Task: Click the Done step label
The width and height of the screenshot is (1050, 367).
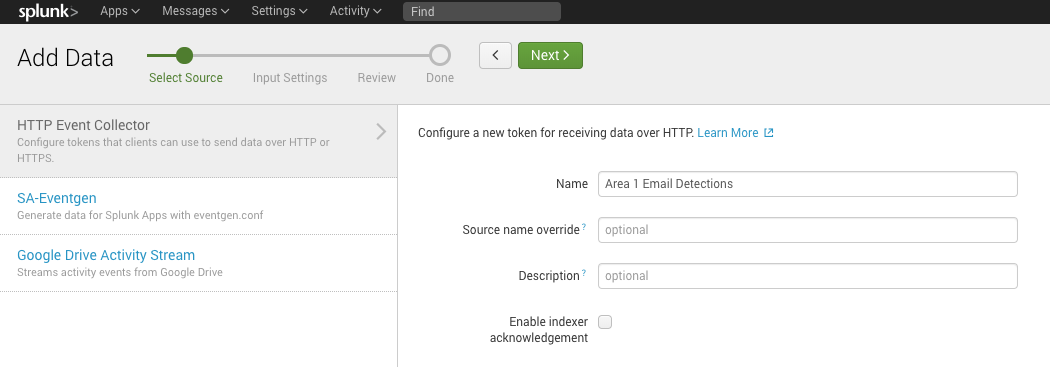Action: pyautogui.click(x=440, y=78)
